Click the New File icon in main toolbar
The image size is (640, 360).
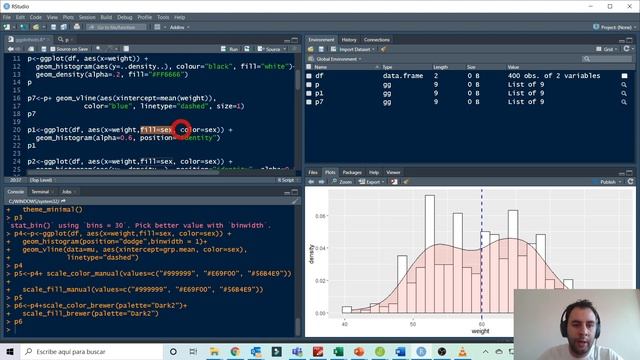click(7, 27)
